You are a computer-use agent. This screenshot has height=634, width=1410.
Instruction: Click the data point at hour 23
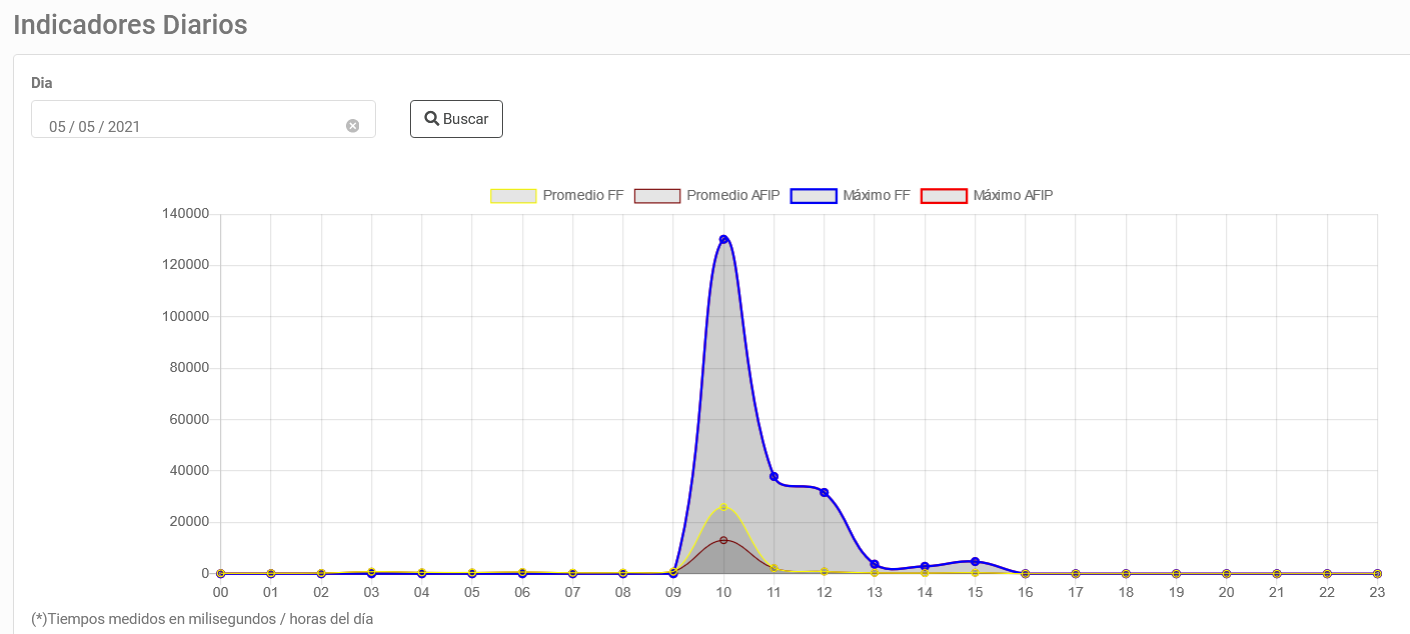pos(1377,574)
